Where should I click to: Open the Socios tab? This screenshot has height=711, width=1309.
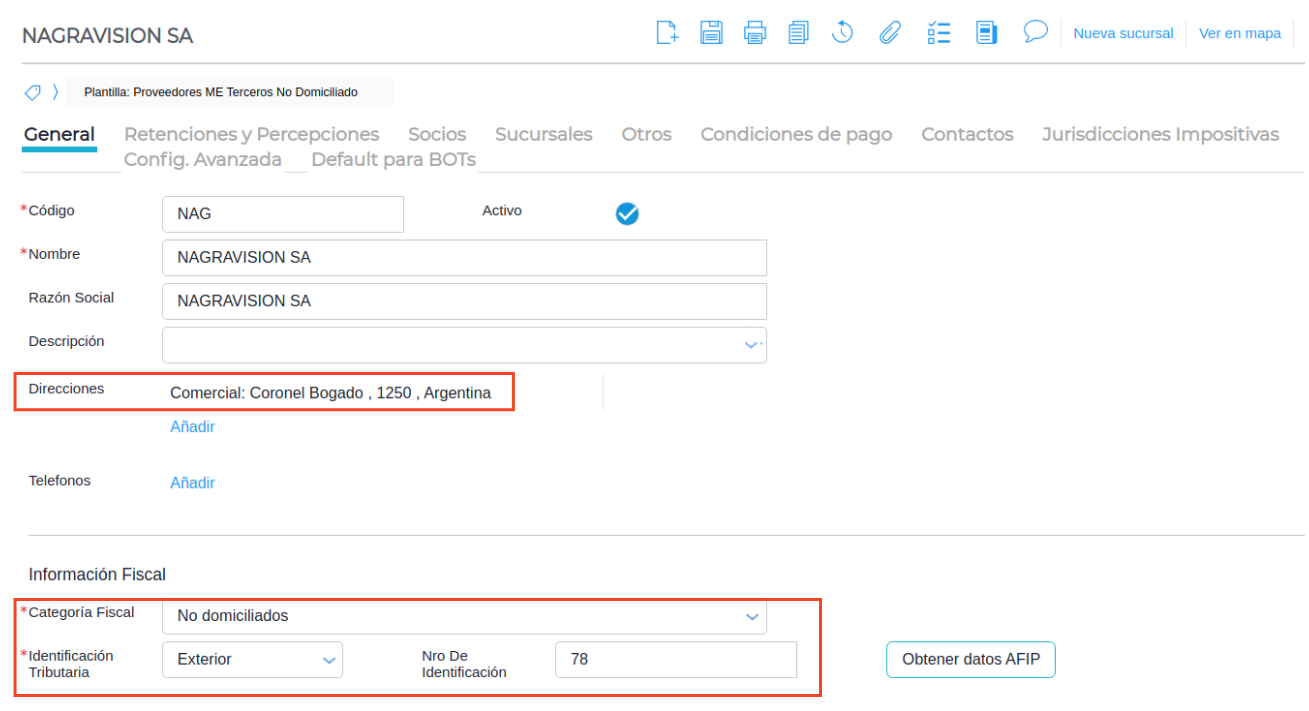tap(437, 134)
